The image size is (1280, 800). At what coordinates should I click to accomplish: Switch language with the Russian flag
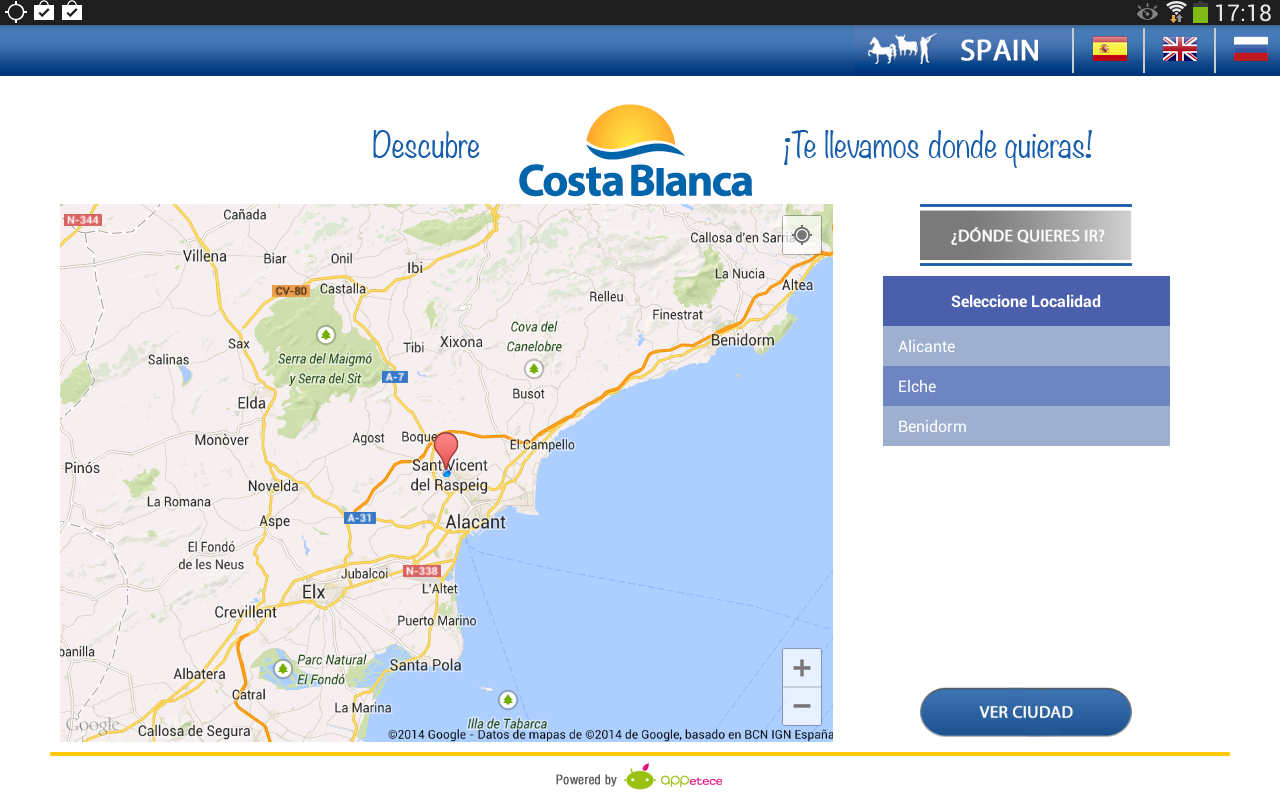tap(1251, 49)
